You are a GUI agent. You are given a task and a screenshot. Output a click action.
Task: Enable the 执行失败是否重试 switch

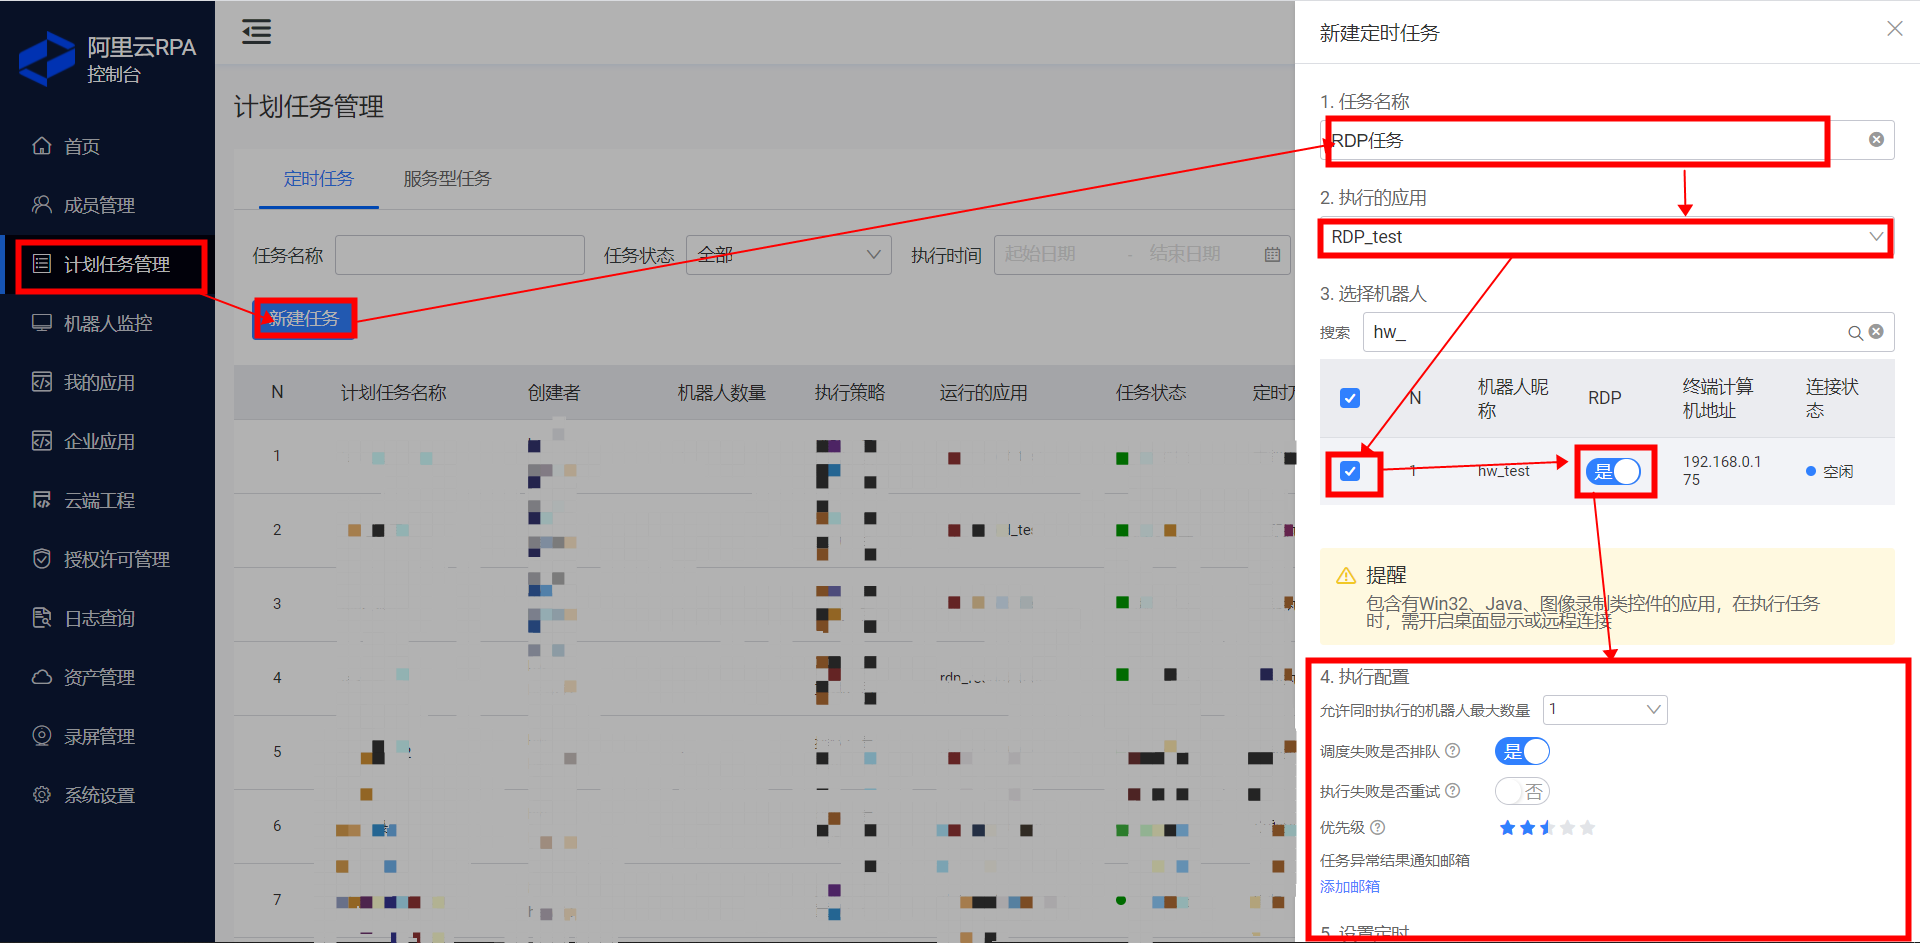1522,791
